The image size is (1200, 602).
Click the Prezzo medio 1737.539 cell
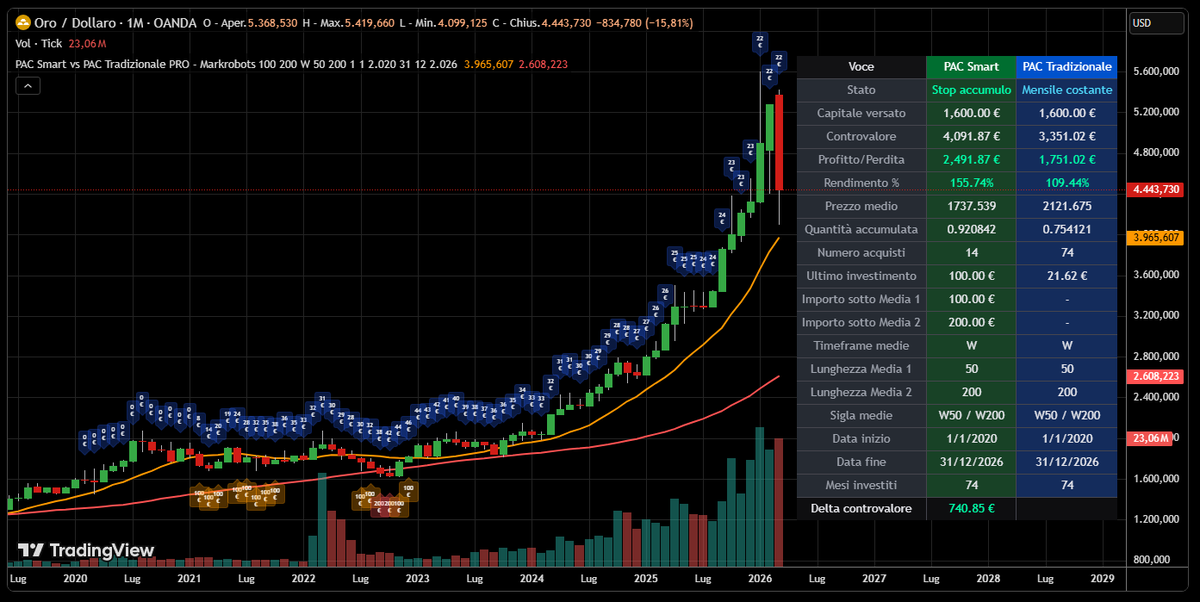(971, 206)
